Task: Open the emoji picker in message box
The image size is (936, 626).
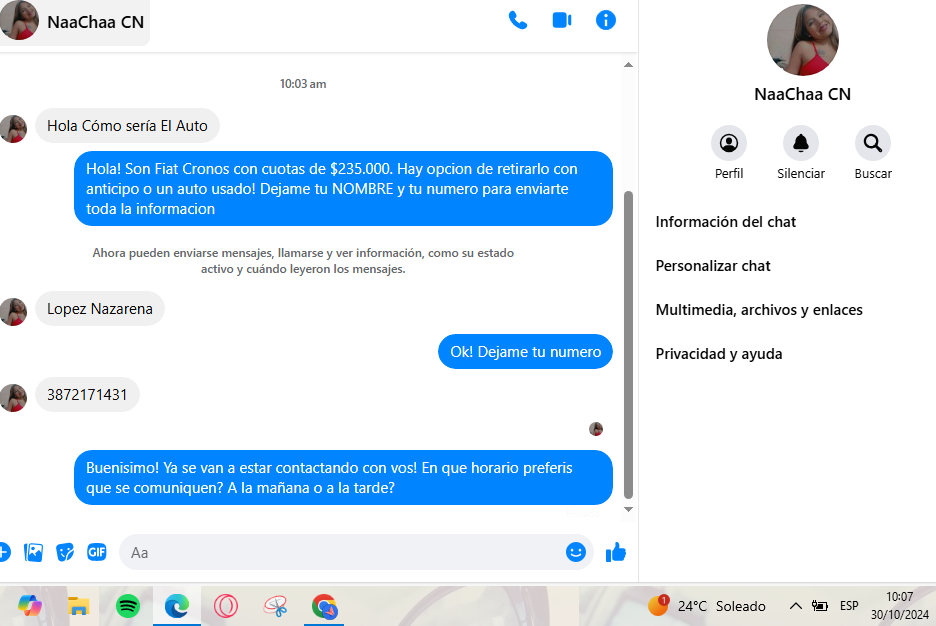Action: click(x=575, y=552)
